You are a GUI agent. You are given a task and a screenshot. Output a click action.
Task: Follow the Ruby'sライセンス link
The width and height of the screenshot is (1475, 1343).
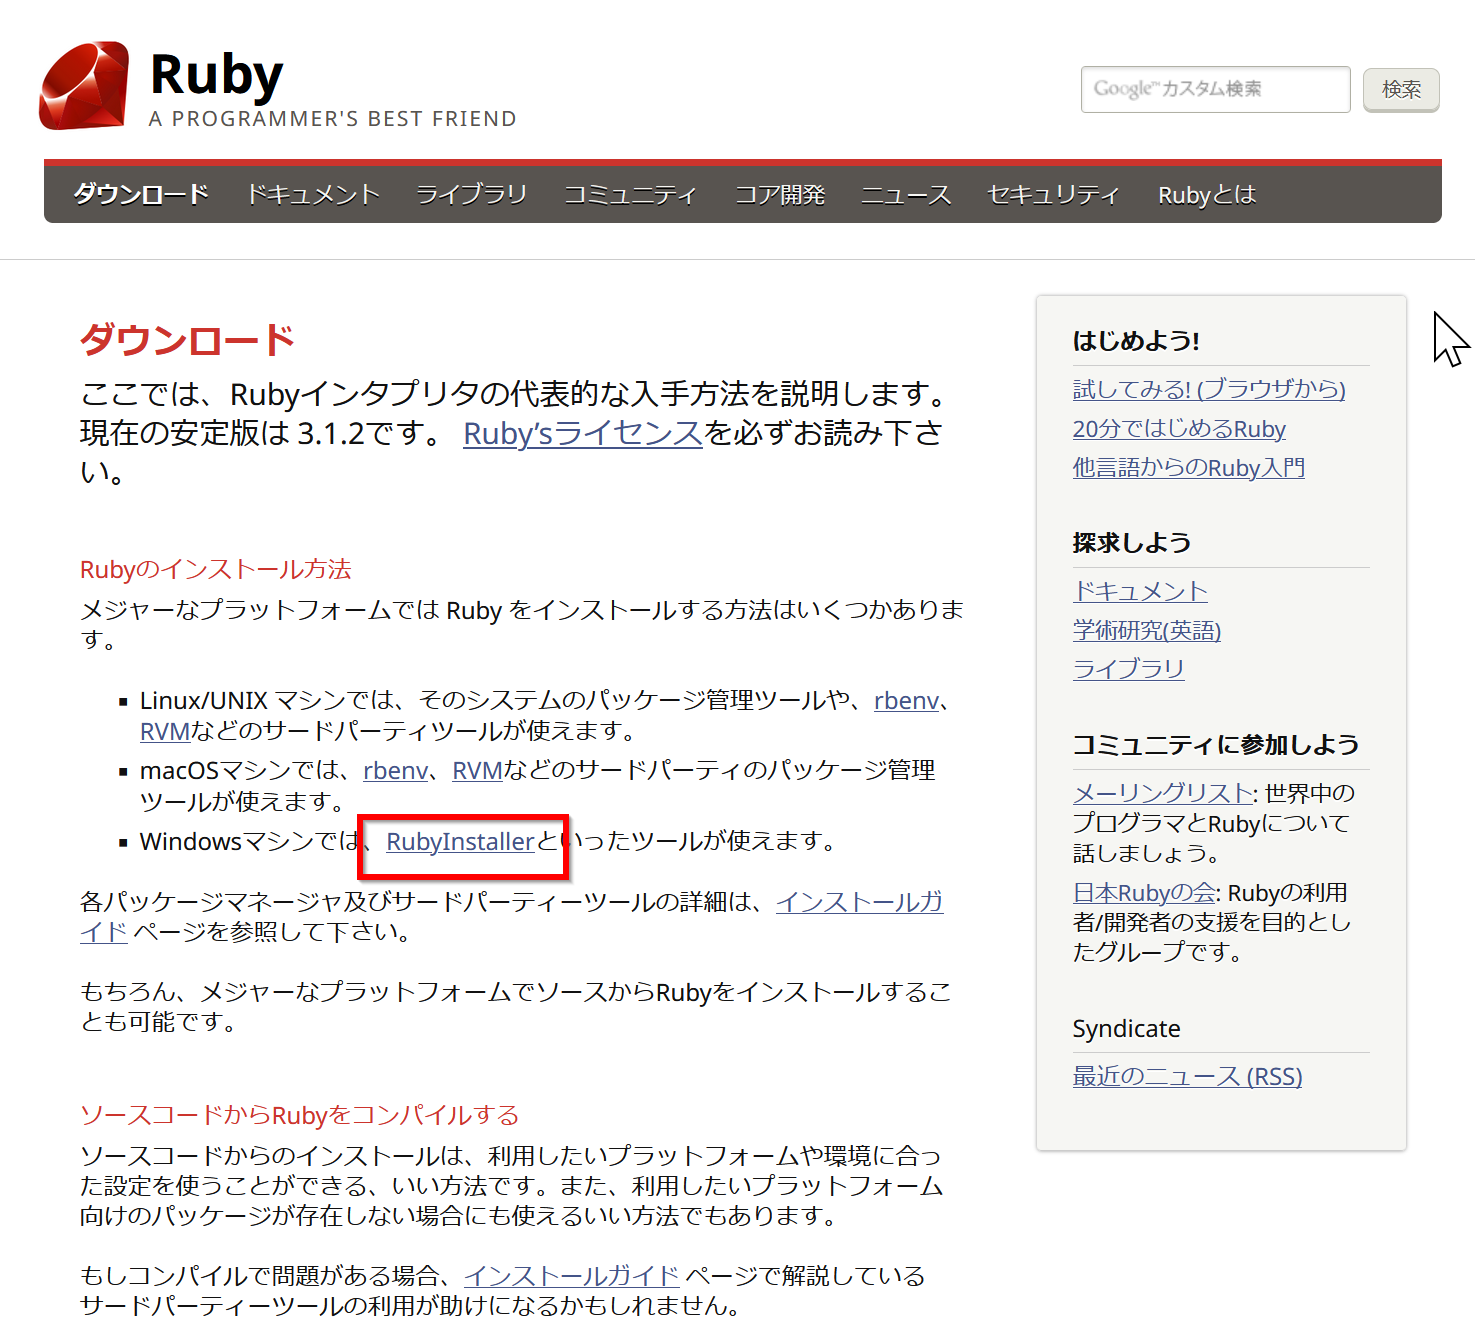[582, 433]
